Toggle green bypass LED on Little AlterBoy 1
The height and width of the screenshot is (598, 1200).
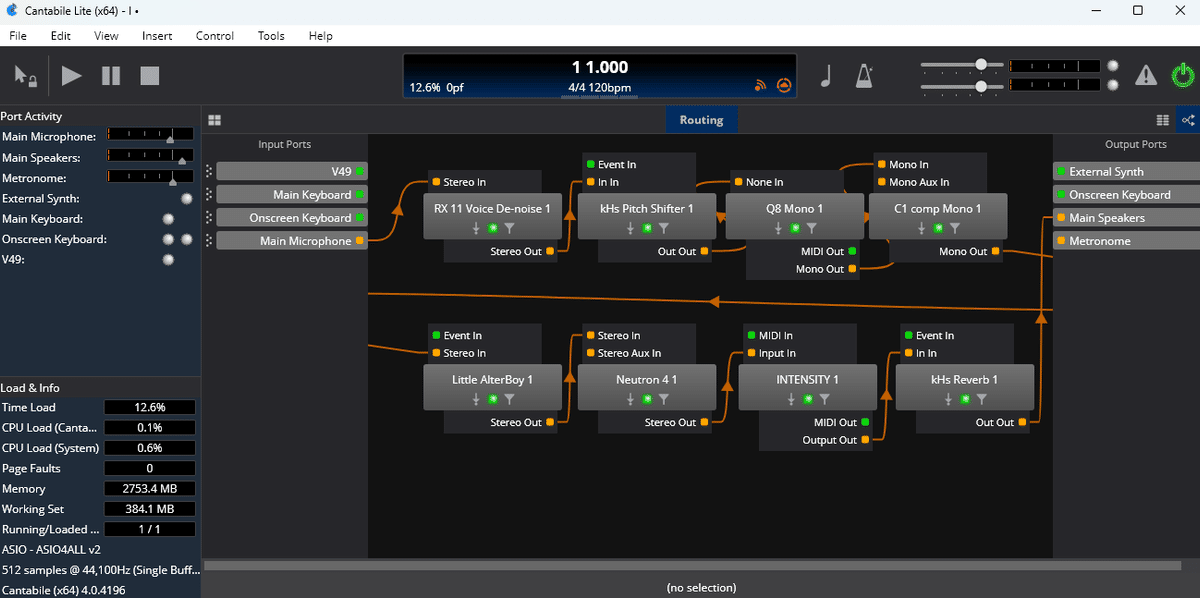point(493,399)
